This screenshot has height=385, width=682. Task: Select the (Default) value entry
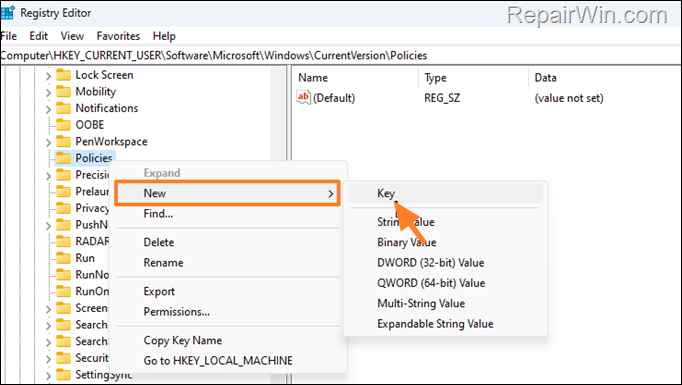(x=334, y=98)
